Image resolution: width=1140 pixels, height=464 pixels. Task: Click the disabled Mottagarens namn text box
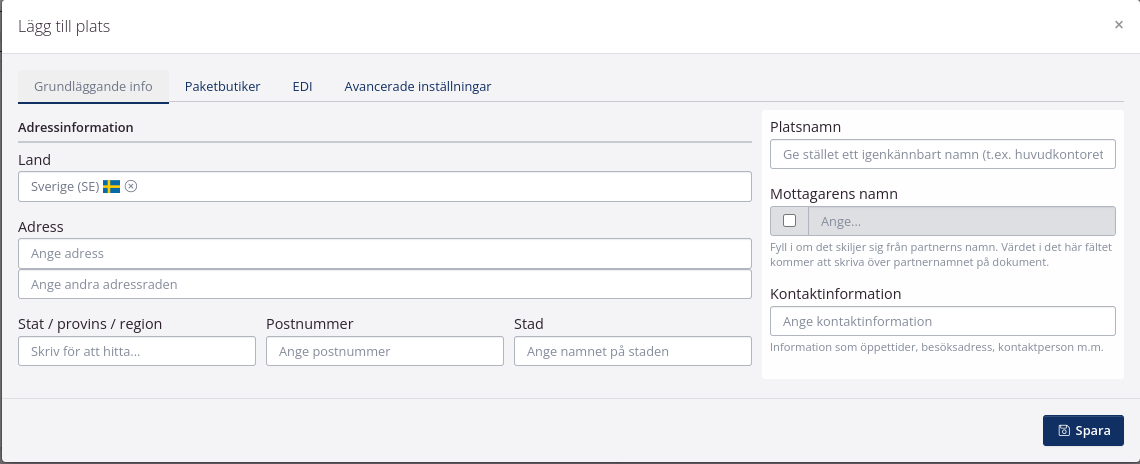[x=961, y=221]
